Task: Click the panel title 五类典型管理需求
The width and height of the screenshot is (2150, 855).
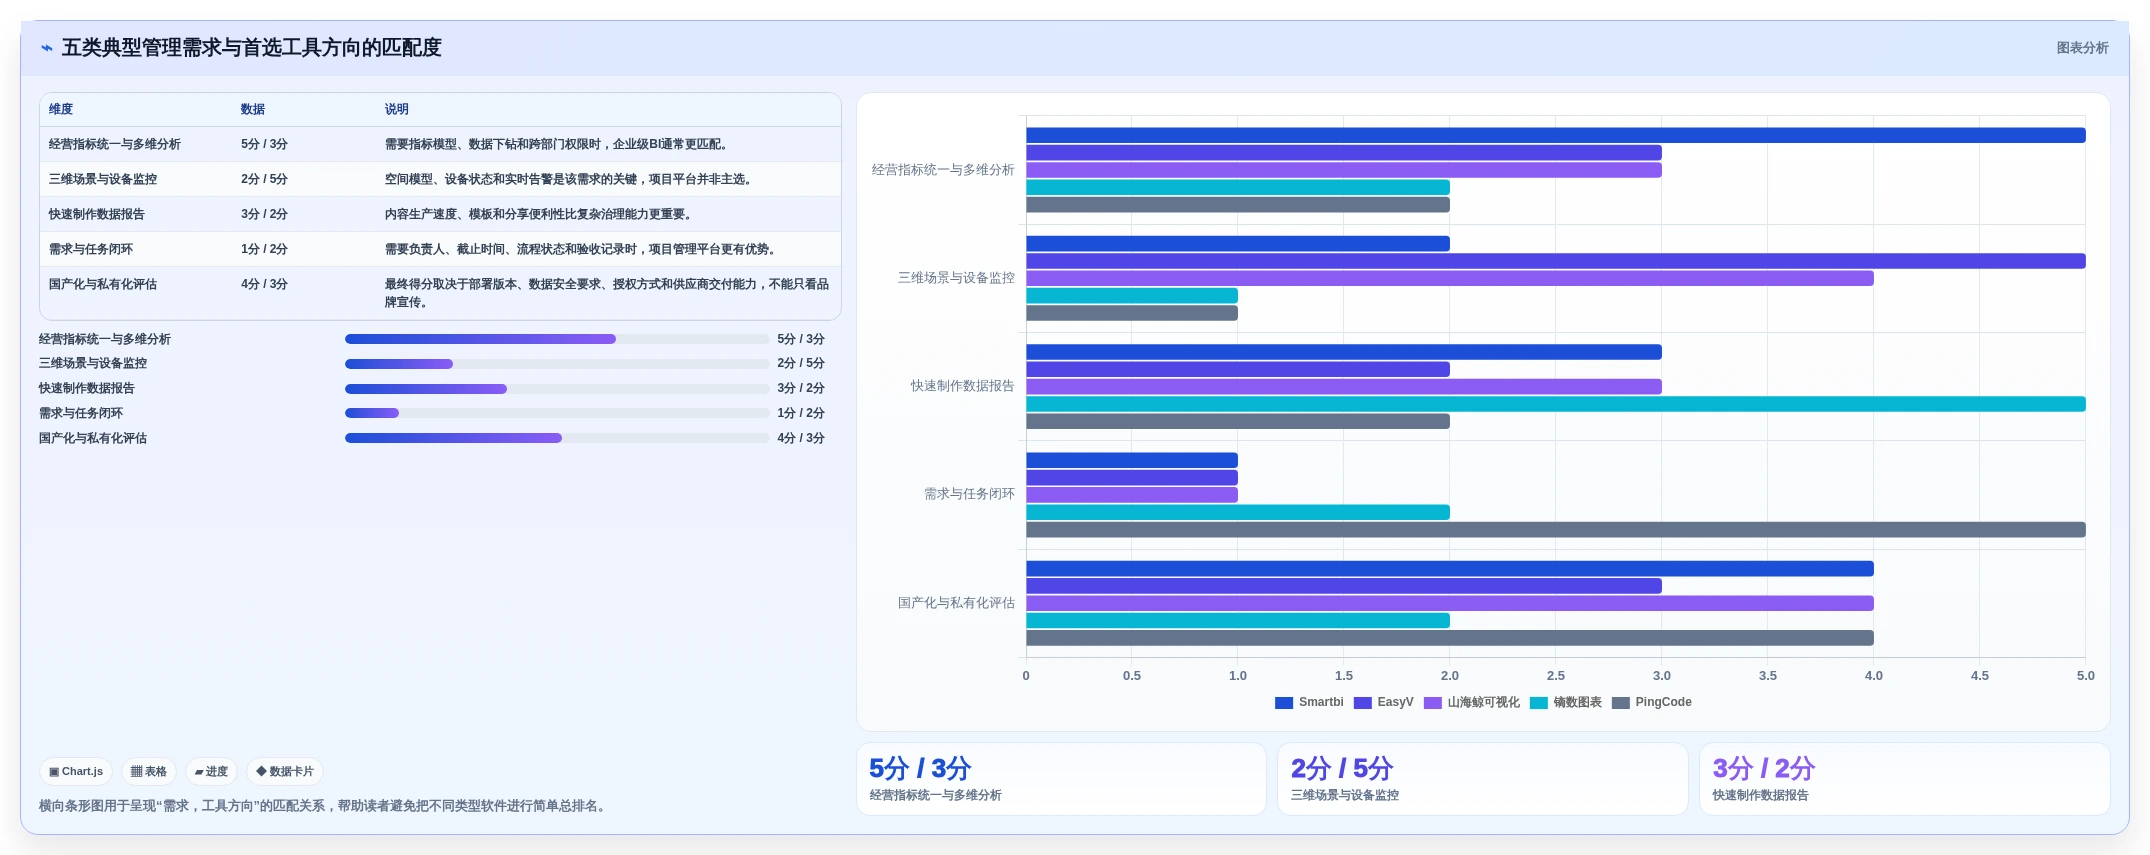Action: coord(252,48)
